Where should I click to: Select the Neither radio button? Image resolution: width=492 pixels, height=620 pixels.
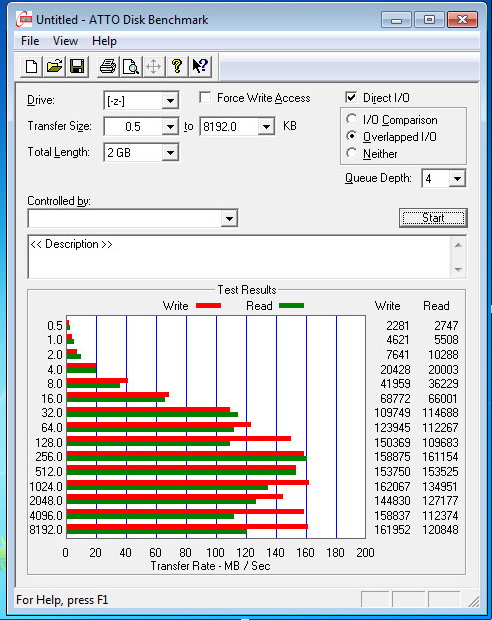coord(351,153)
